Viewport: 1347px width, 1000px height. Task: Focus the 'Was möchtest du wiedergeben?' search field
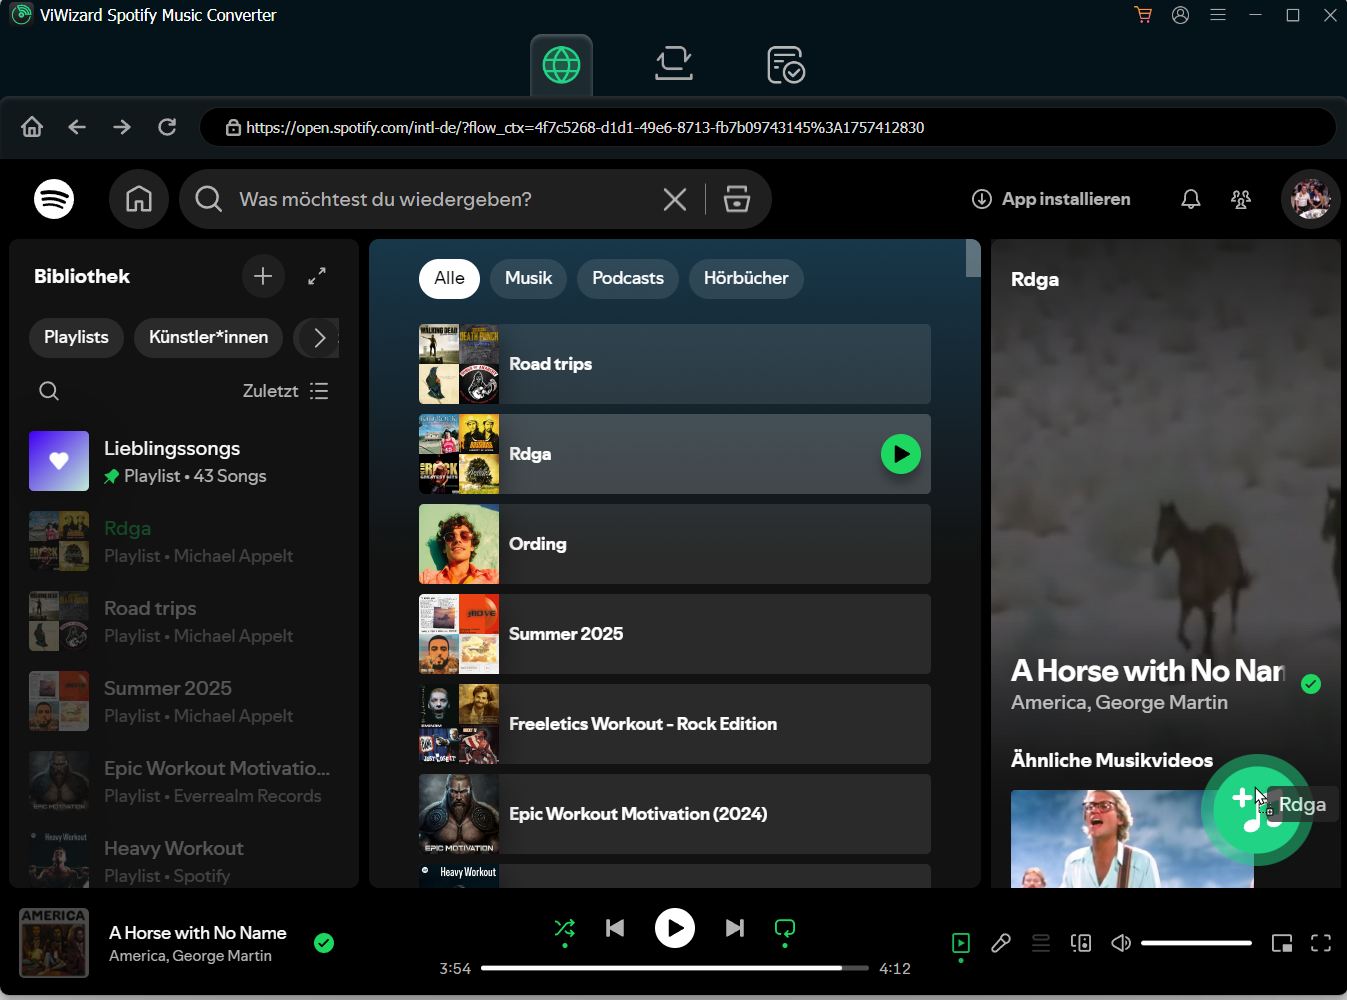pyautogui.click(x=440, y=199)
